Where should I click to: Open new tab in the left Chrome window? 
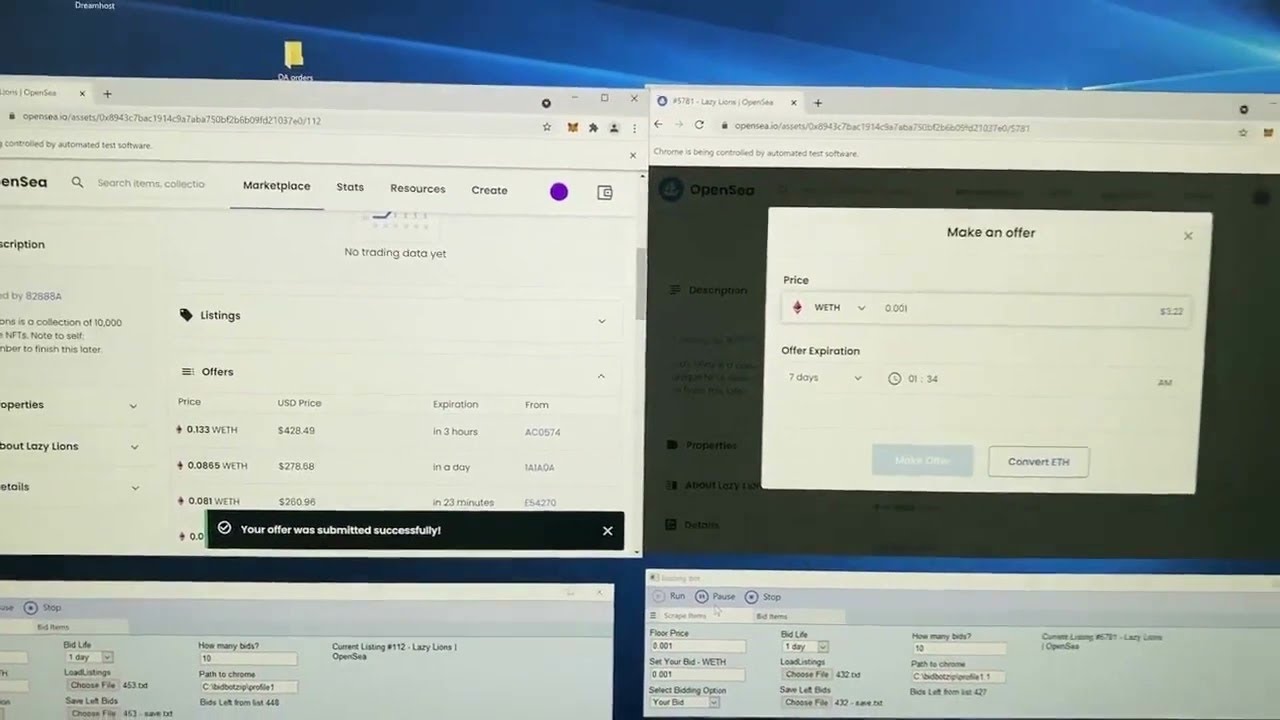[107, 94]
